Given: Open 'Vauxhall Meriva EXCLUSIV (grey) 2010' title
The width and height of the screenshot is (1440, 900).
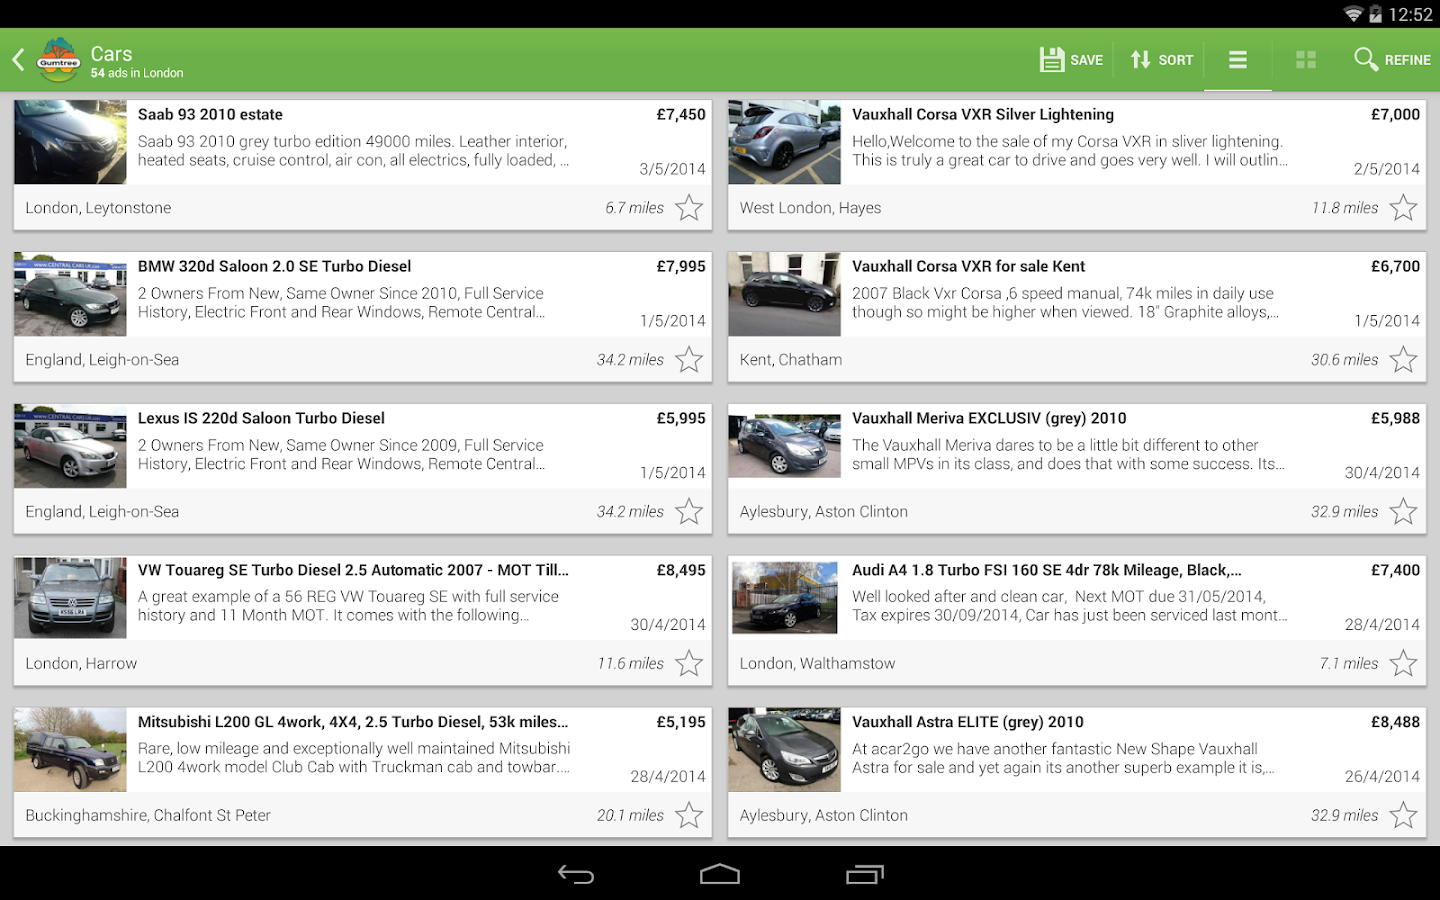Looking at the screenshot, I should click(989, 419).
